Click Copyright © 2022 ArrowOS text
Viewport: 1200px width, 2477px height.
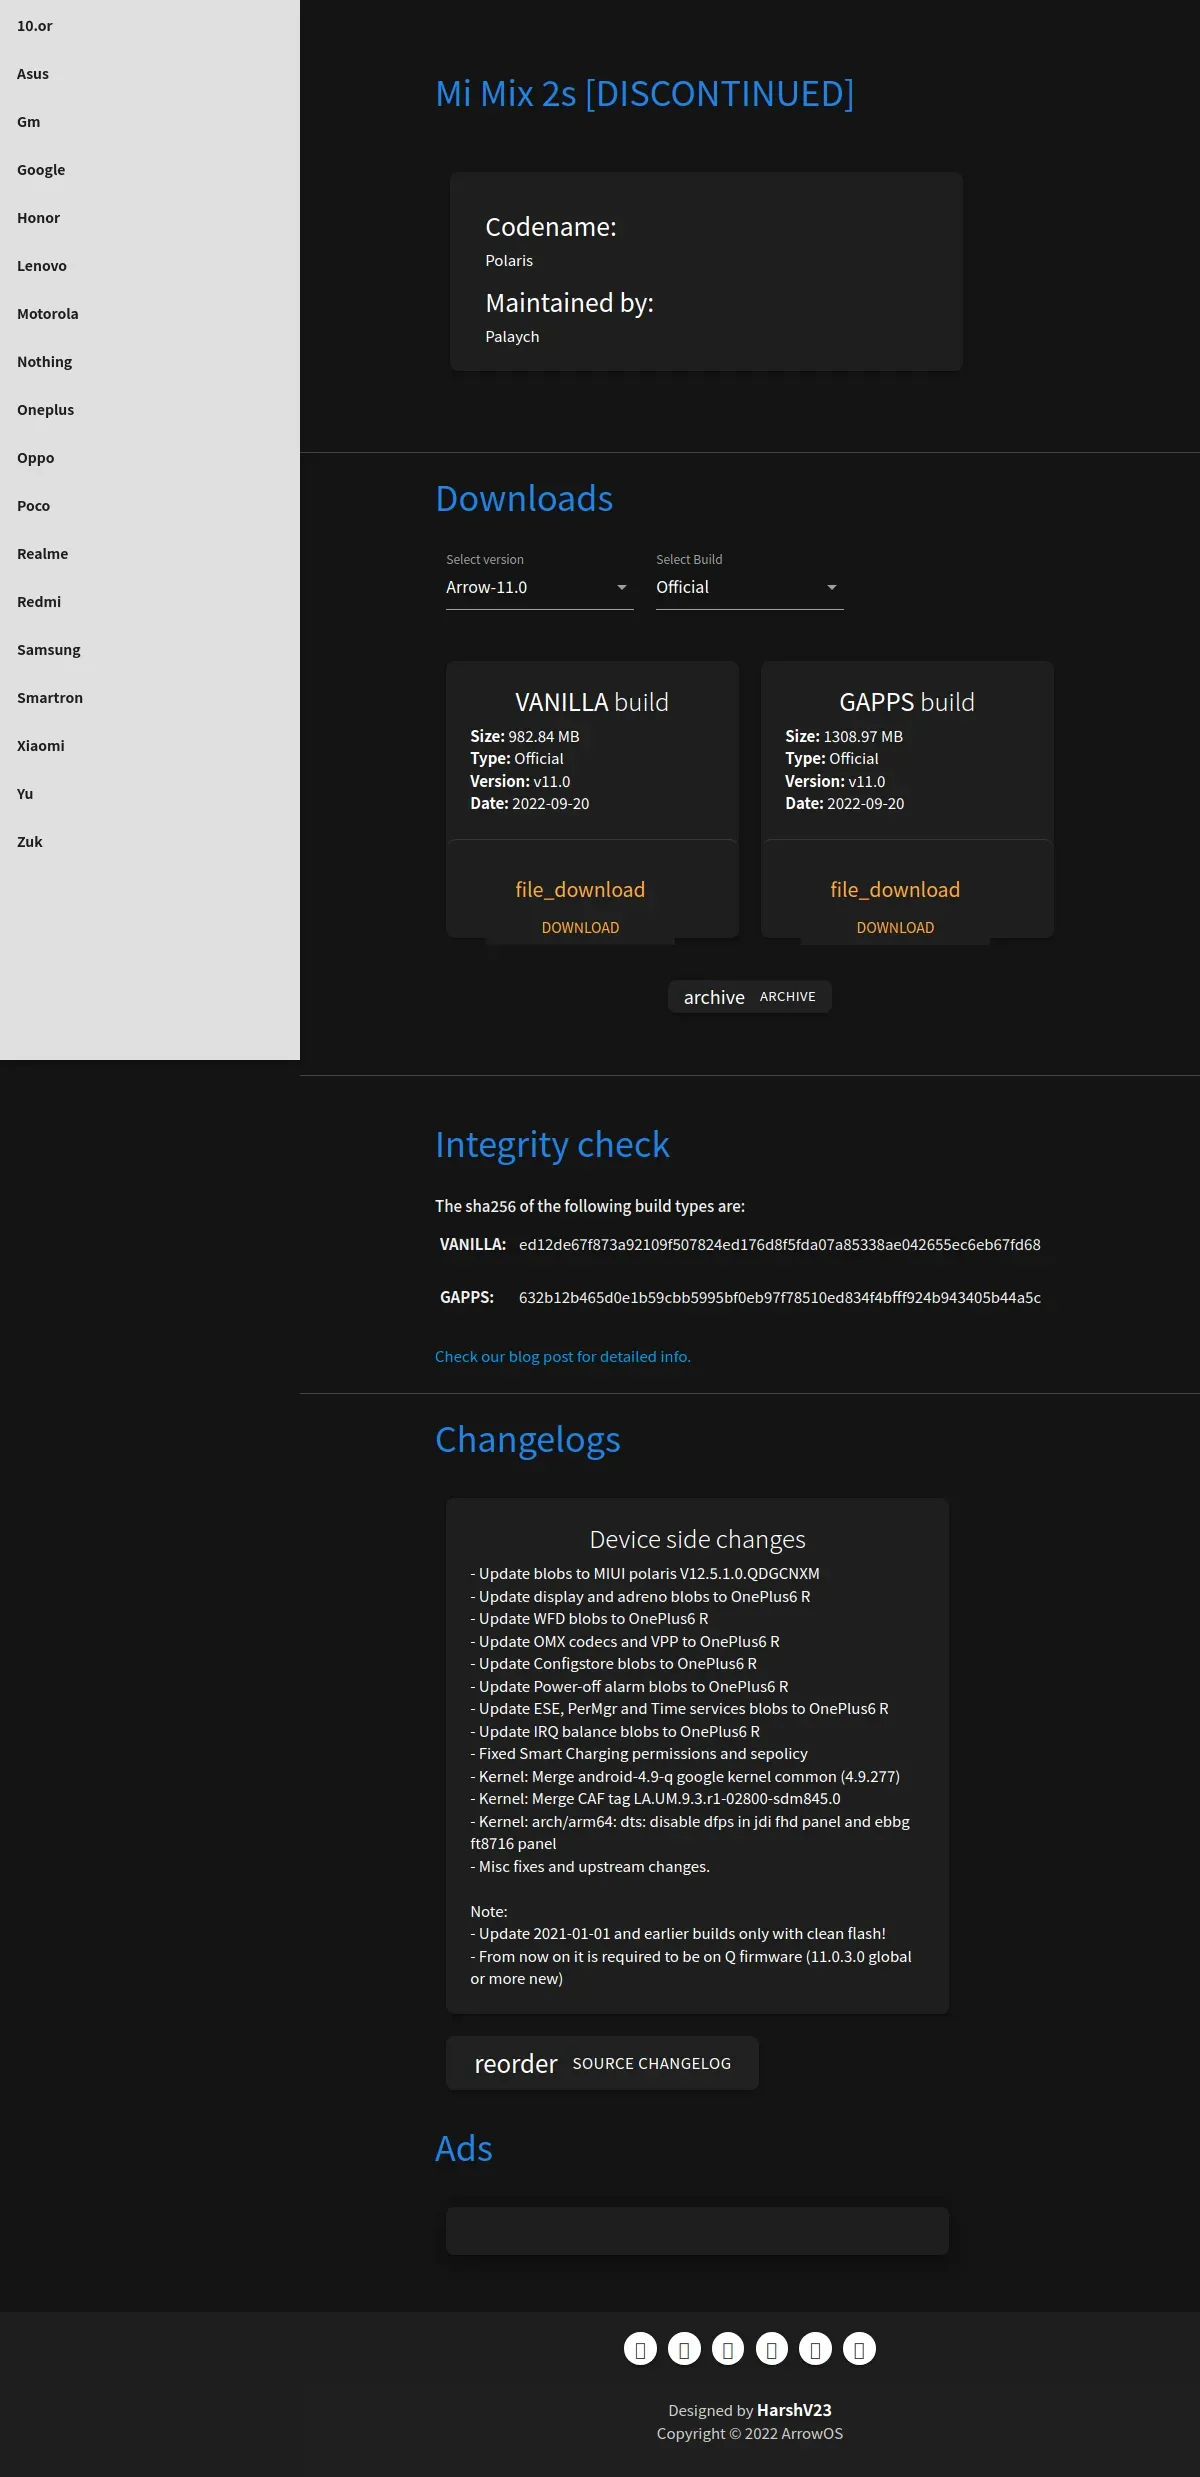[x=750, y=2434]
